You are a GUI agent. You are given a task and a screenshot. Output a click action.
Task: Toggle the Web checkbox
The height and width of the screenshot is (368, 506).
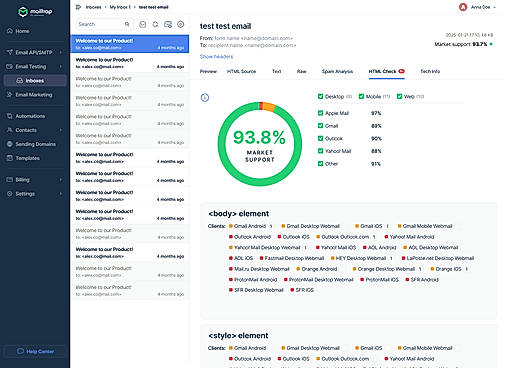tap(399, 97)
